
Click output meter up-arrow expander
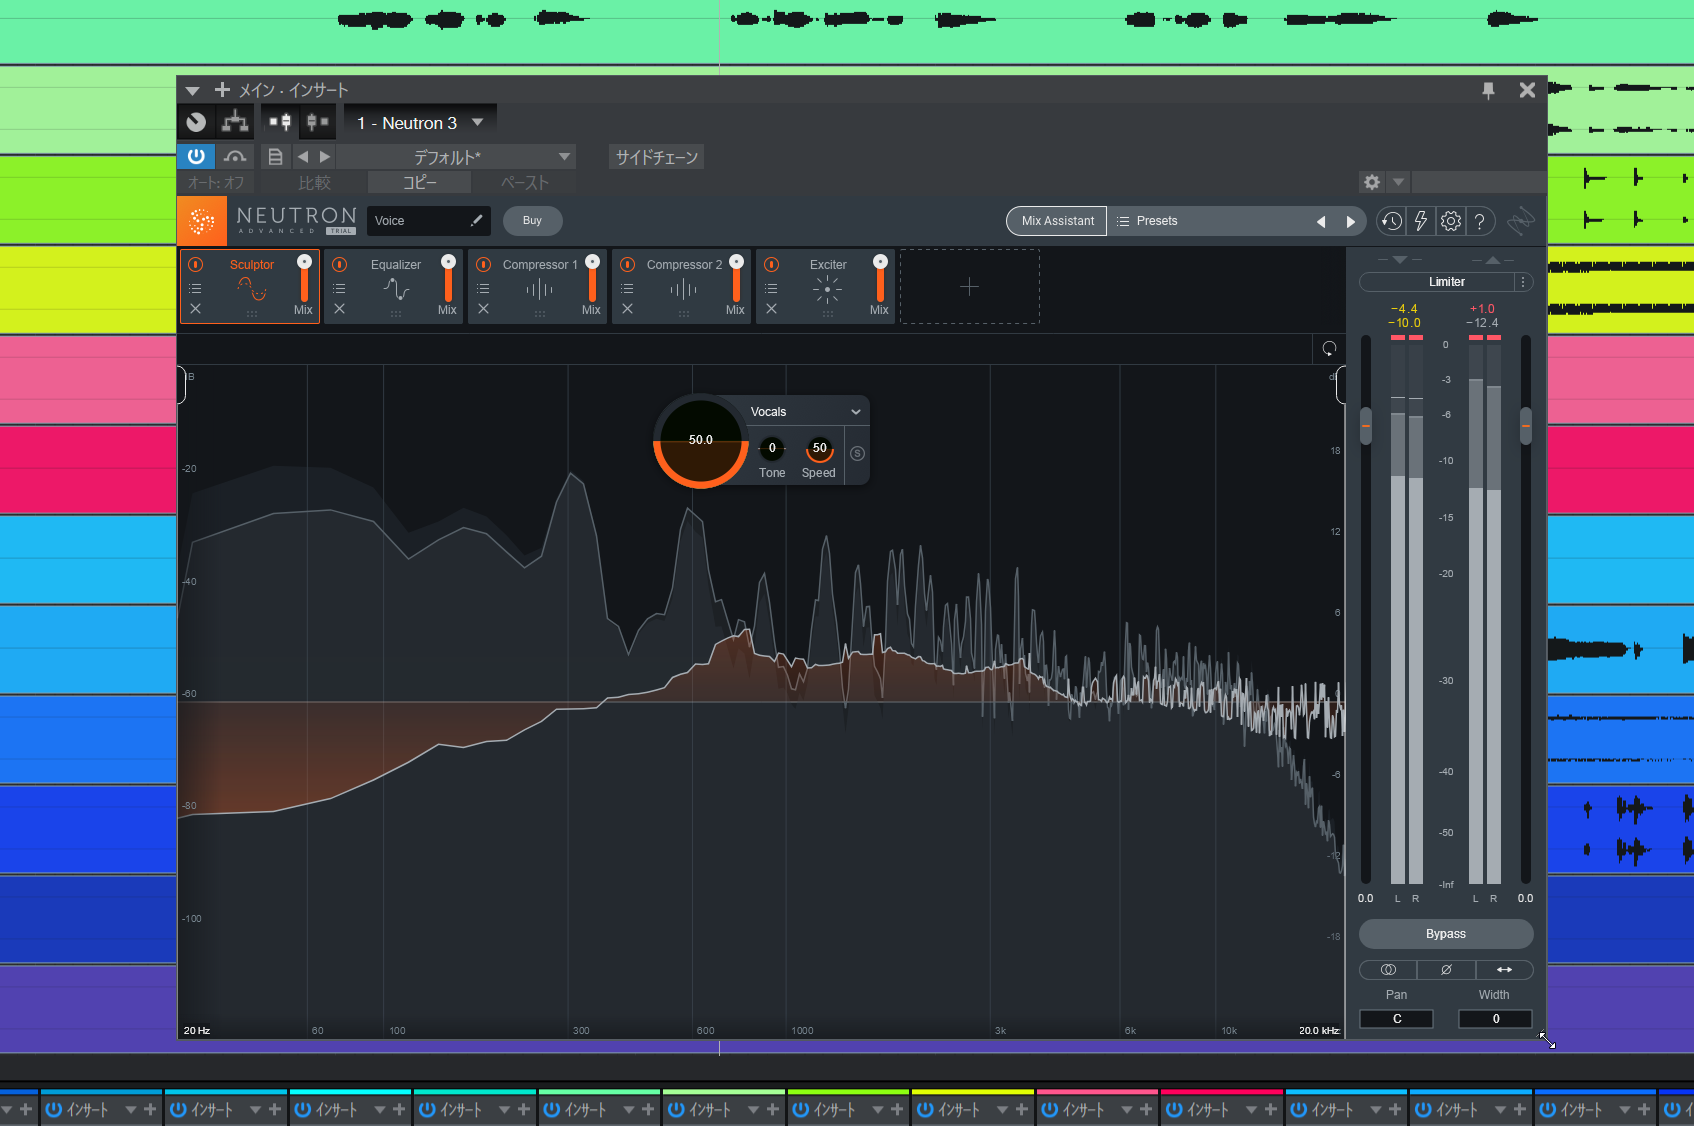1493,260
